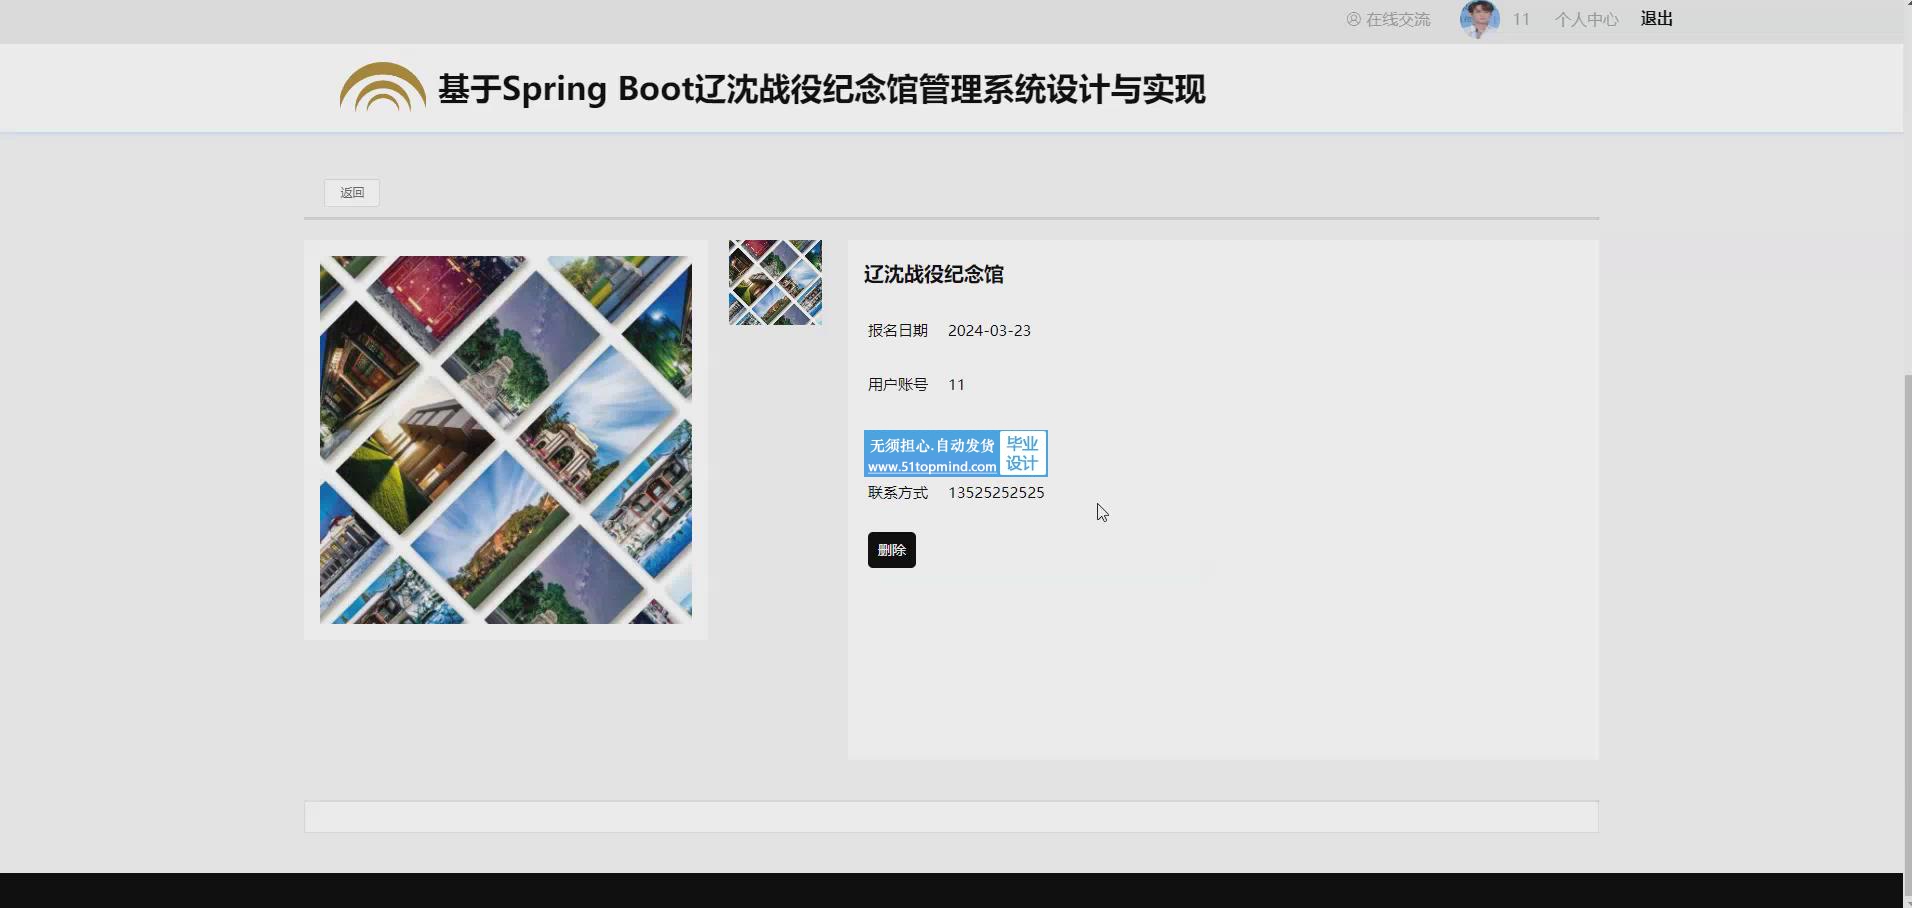
Task: Click the site title heading text
Action: (822, 89)
